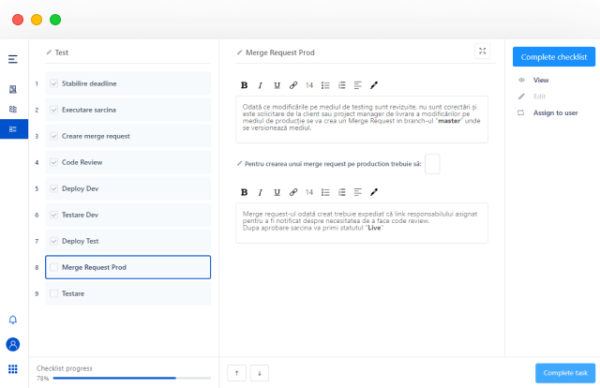The height and width of the screenshot is (388, 600).
Task: Open the user profile avatar icon
Action: click(13, 344)
